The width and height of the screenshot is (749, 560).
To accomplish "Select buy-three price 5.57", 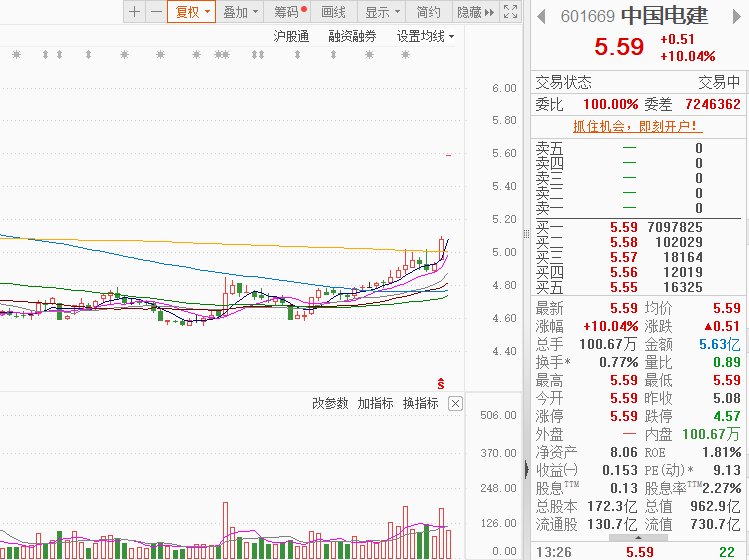I will (623, 257).
